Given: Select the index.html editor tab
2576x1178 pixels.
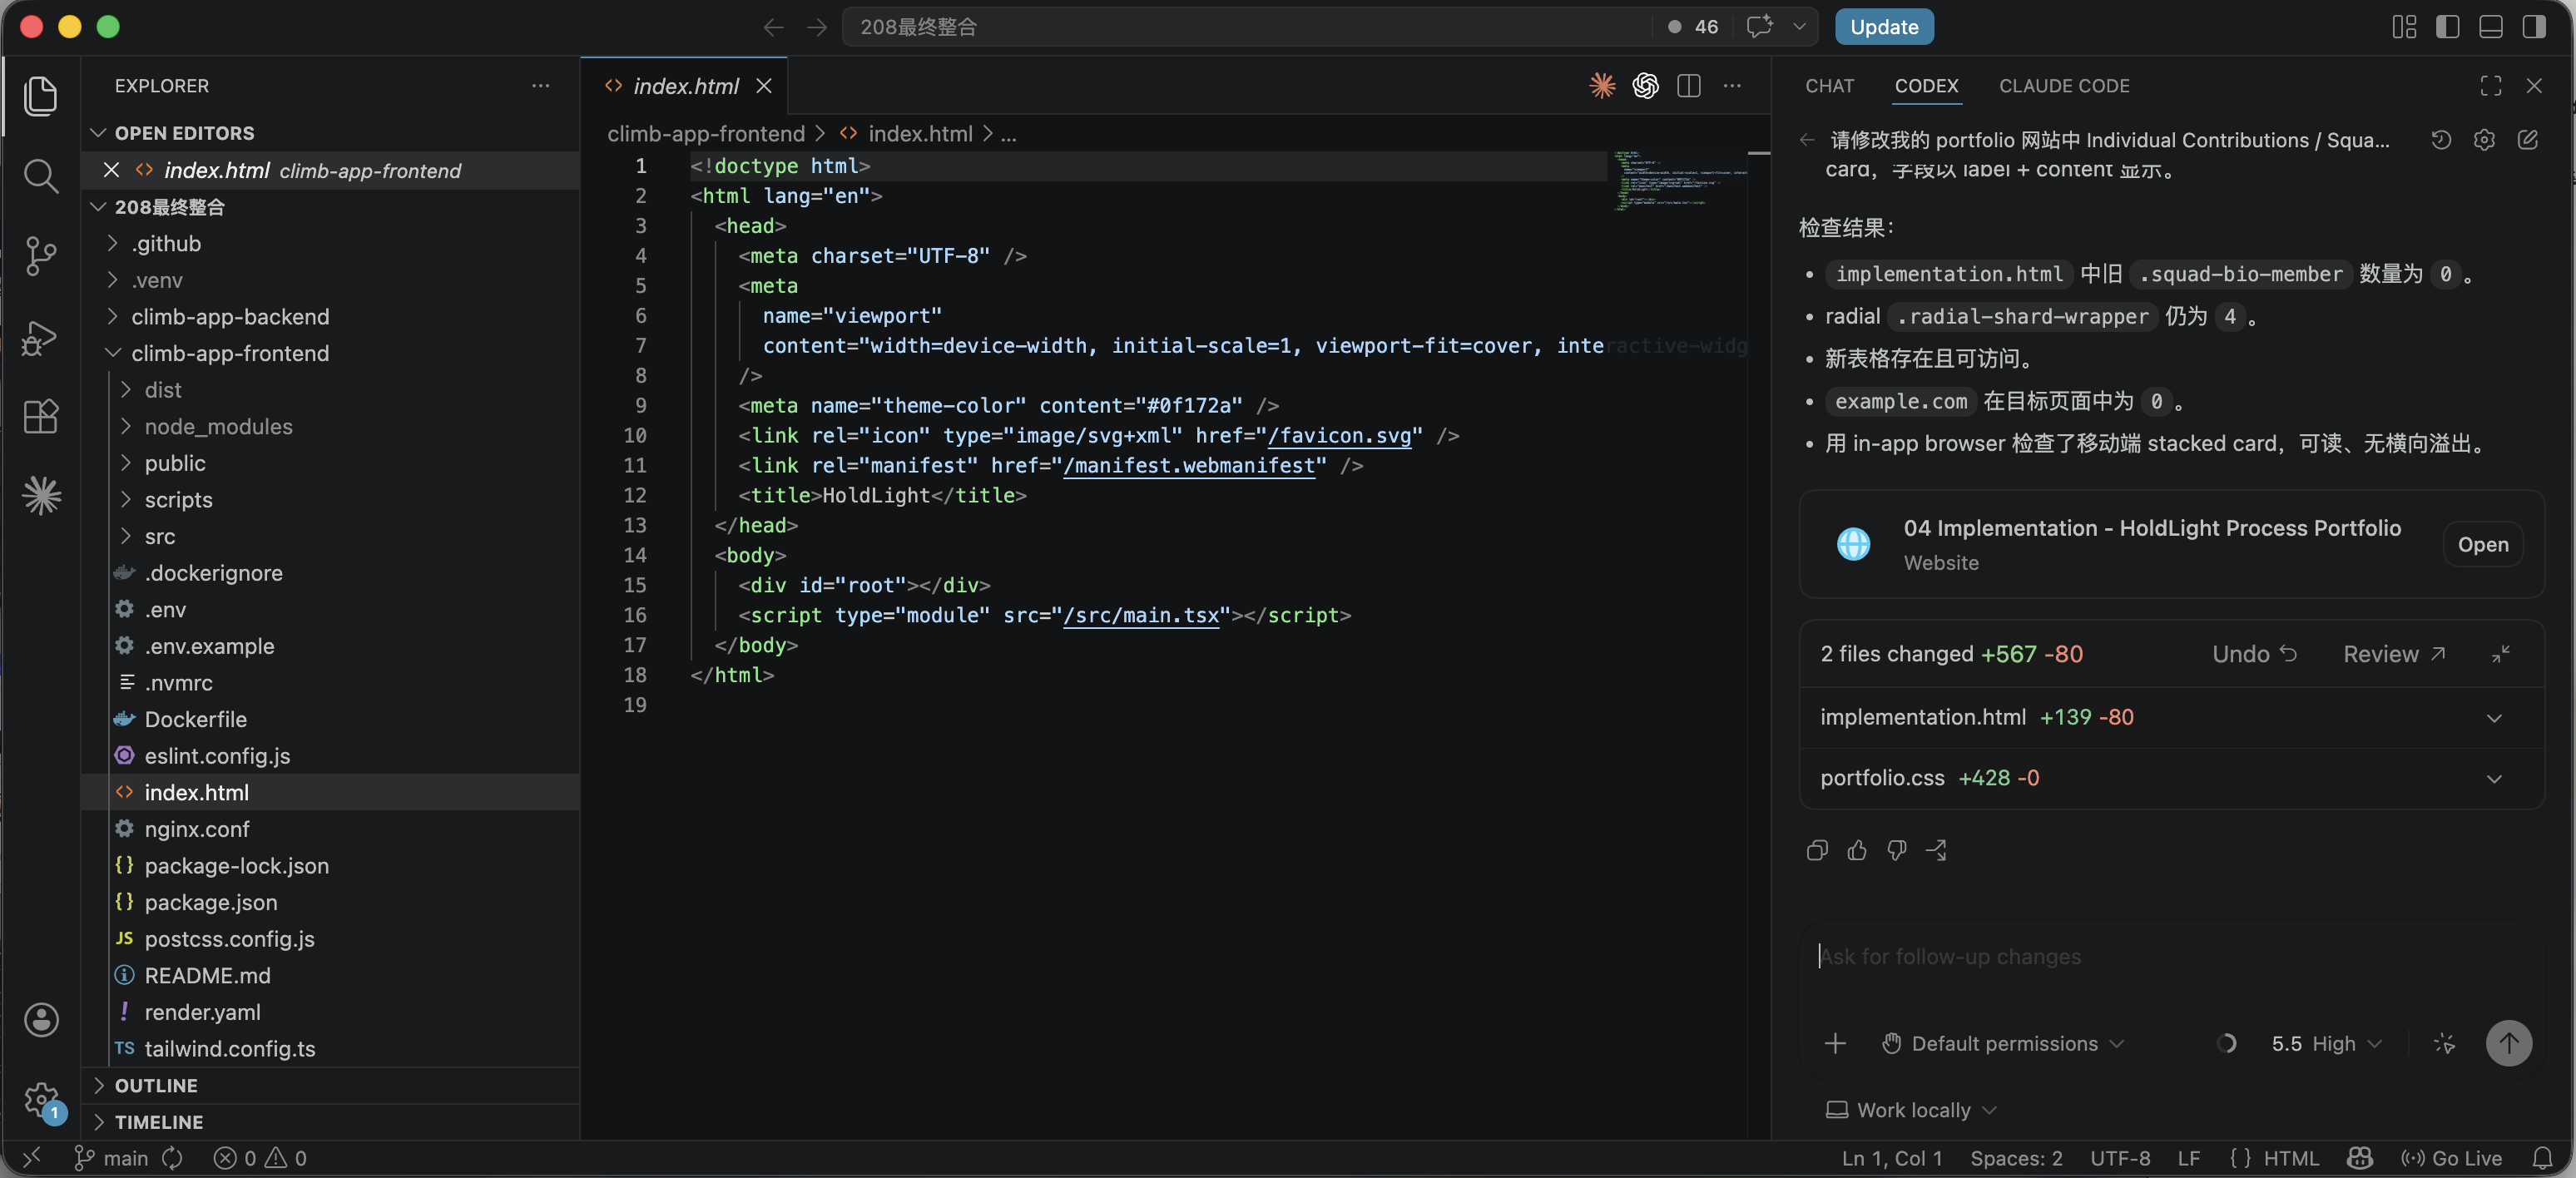Looking at the screenshot, I should [x=686, y=86].
